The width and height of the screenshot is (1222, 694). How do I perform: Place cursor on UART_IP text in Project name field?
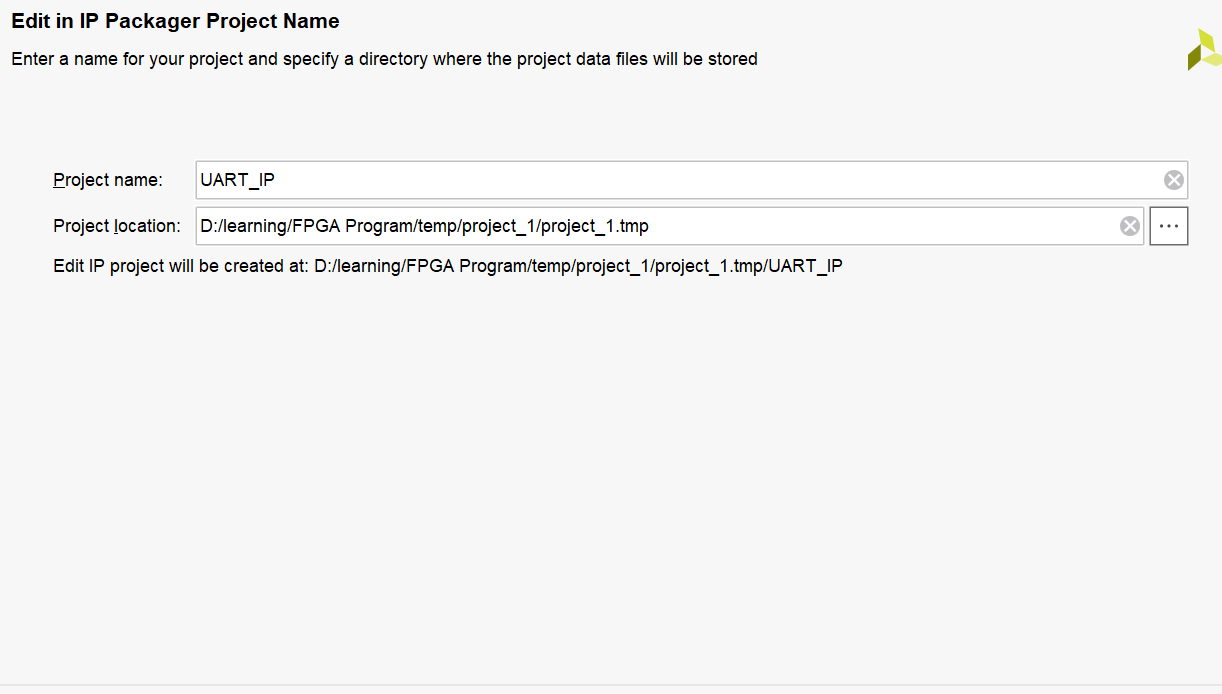click(237, 180)
